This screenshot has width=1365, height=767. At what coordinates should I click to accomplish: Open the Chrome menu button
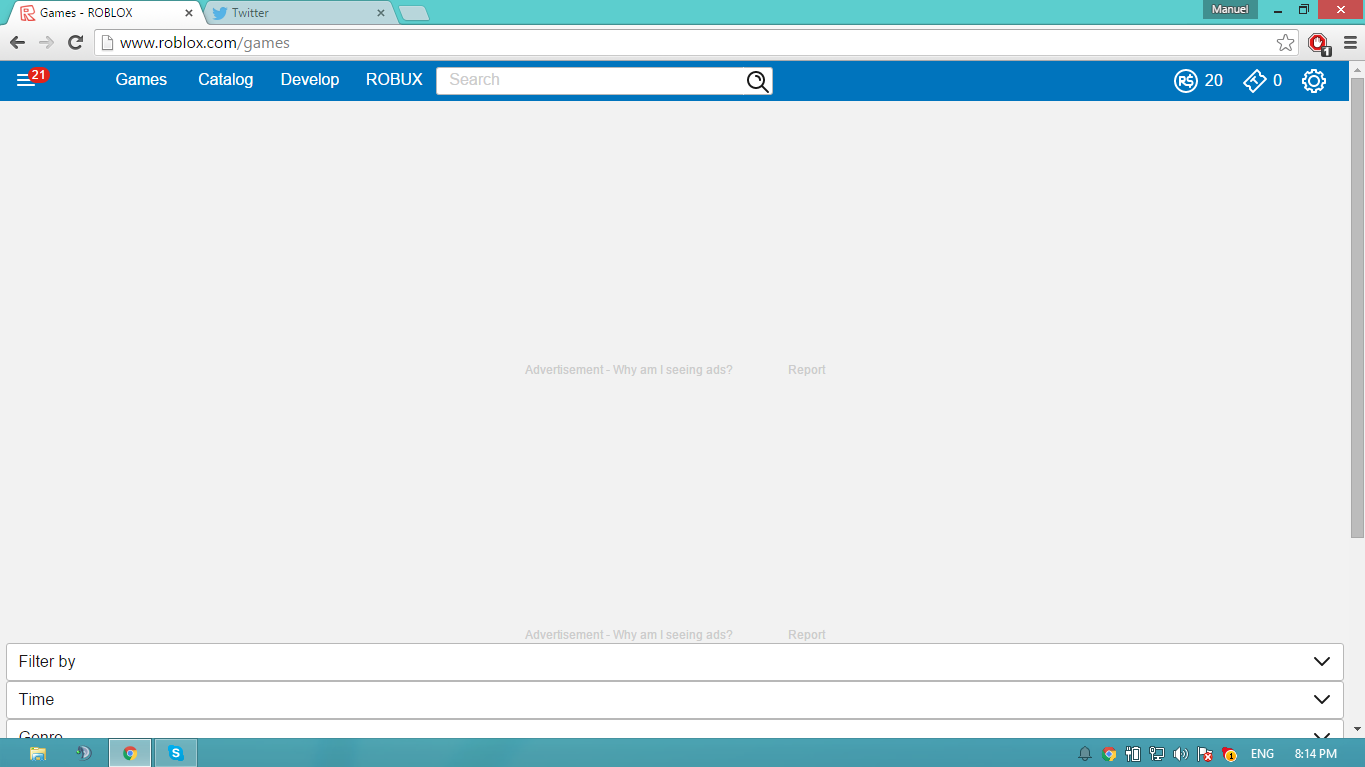pyautogui.click(x=1350, y=43)
